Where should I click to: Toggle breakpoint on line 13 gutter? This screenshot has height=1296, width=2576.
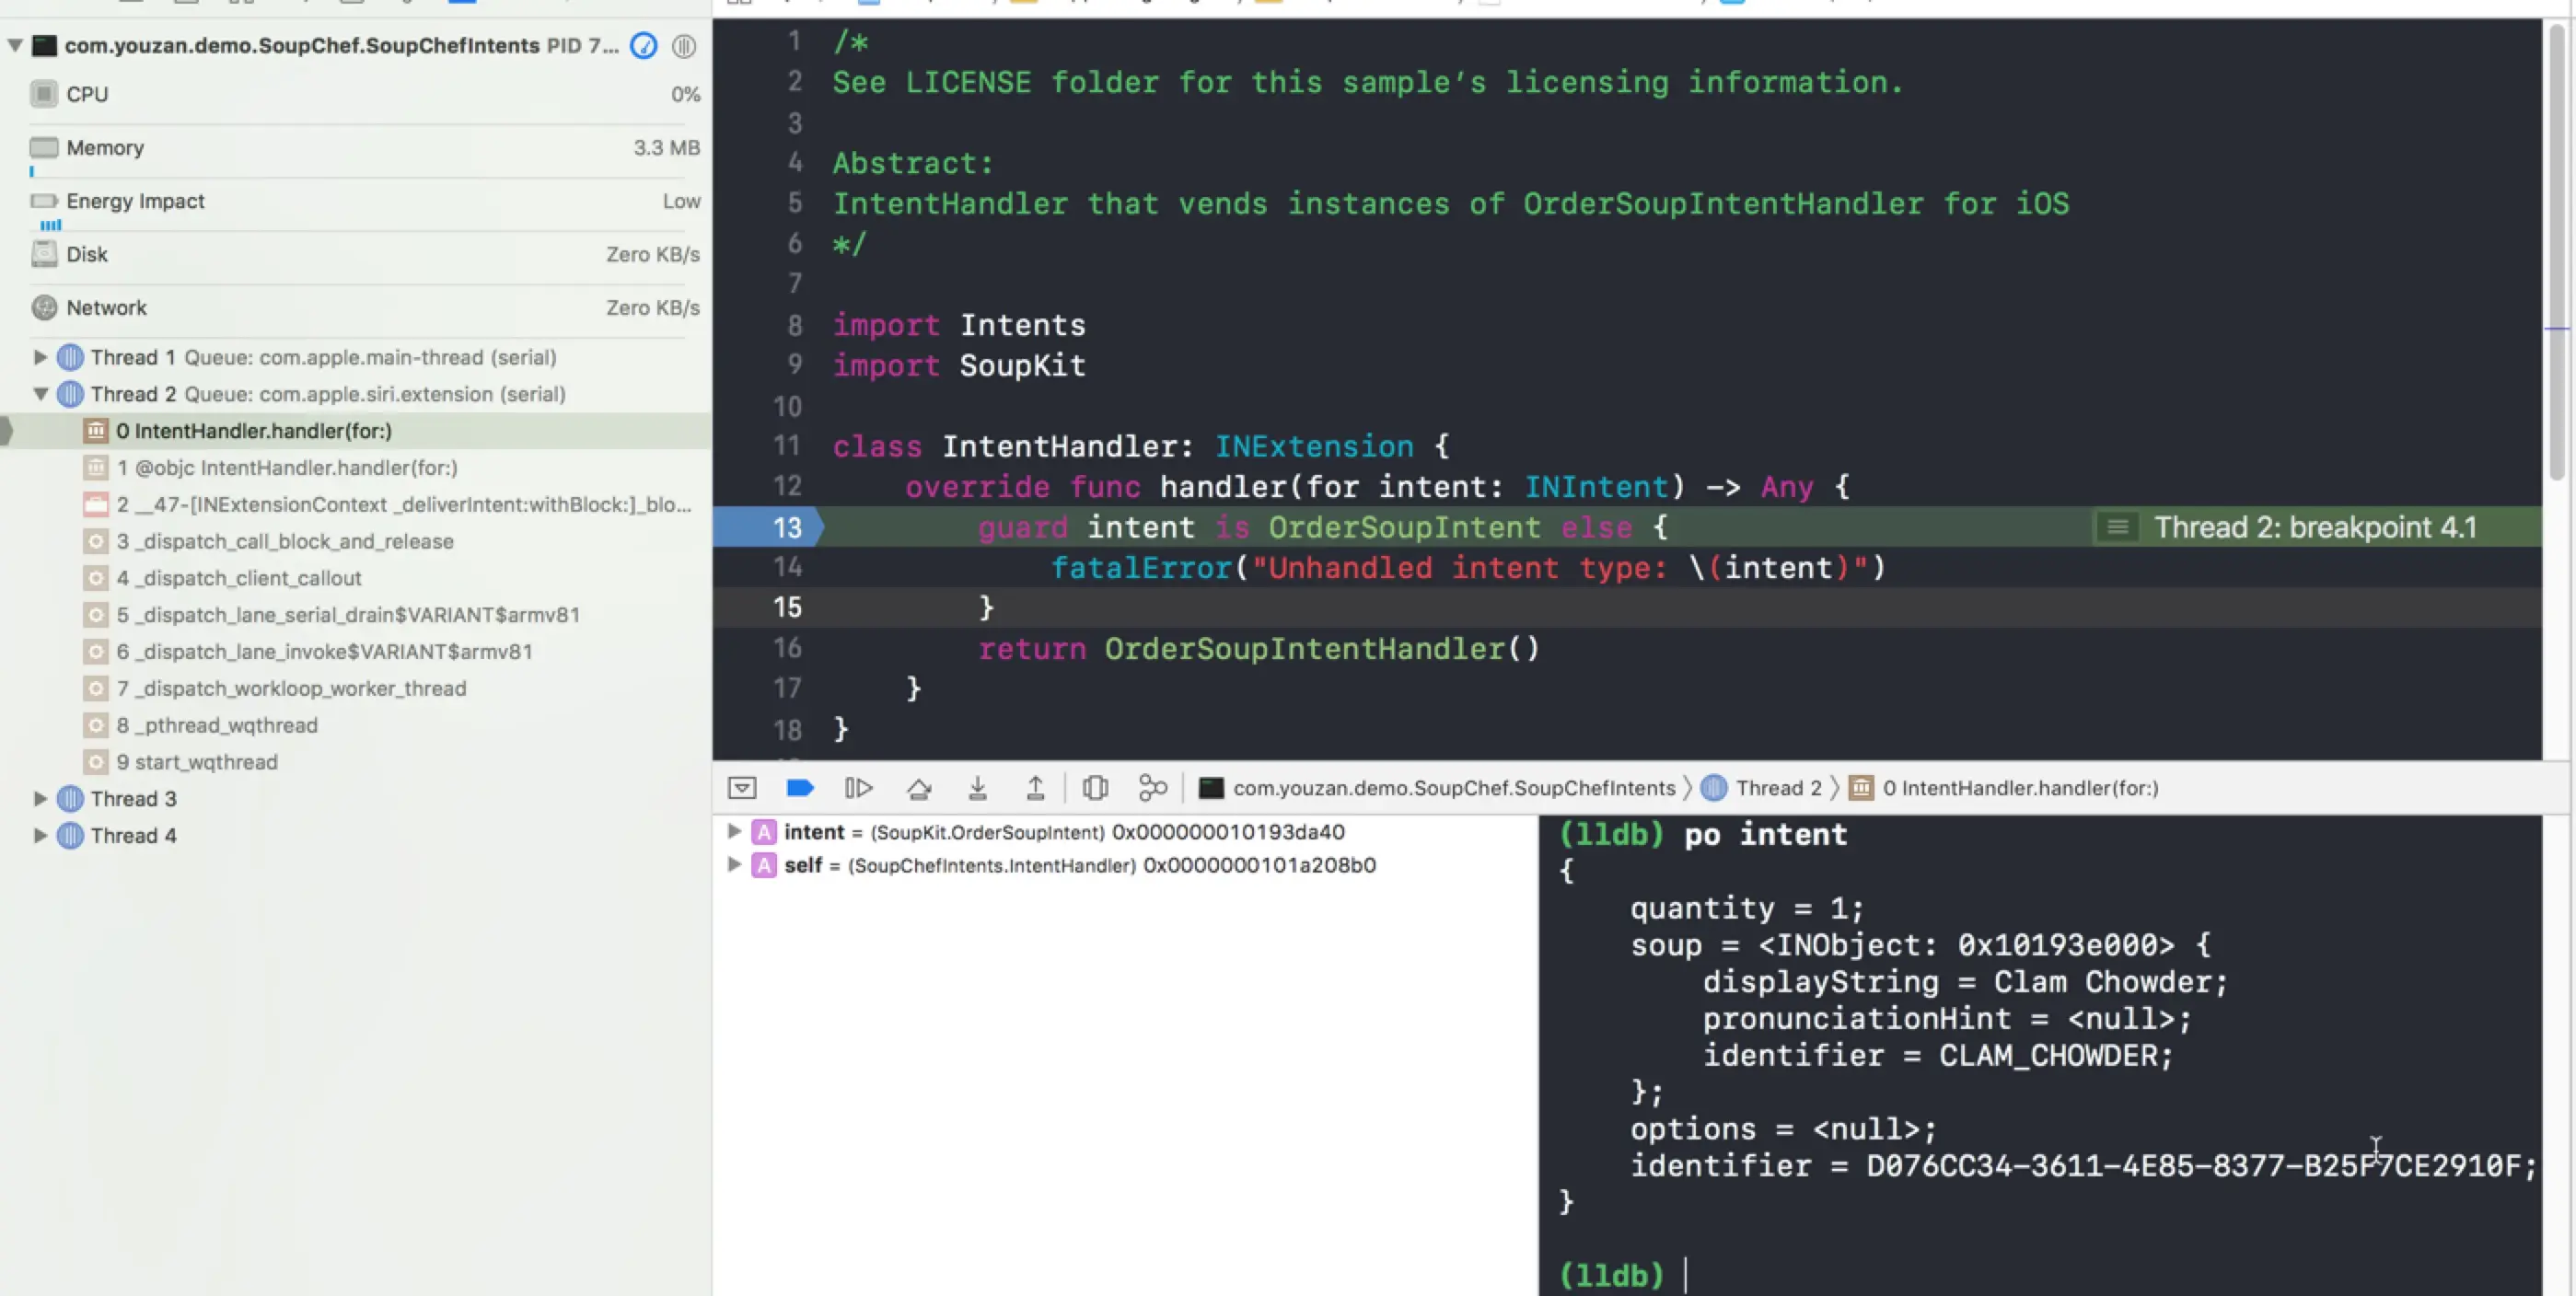tap(786, 527)
